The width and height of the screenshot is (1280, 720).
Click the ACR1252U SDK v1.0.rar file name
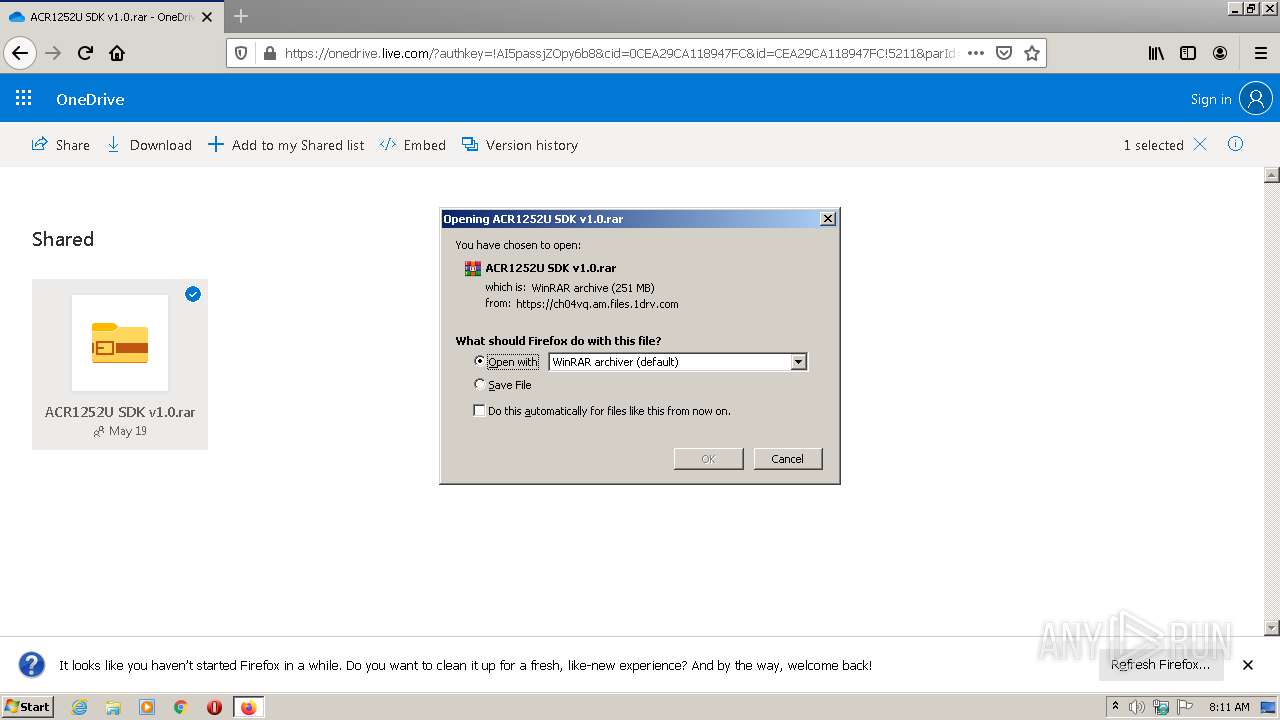(x=120, y=412)
